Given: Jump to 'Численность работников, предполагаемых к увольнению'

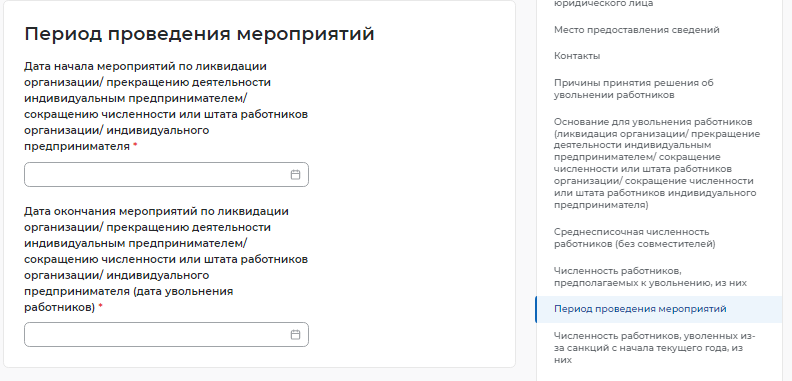Looking at the screenshot, I should (x=650, y=277).
